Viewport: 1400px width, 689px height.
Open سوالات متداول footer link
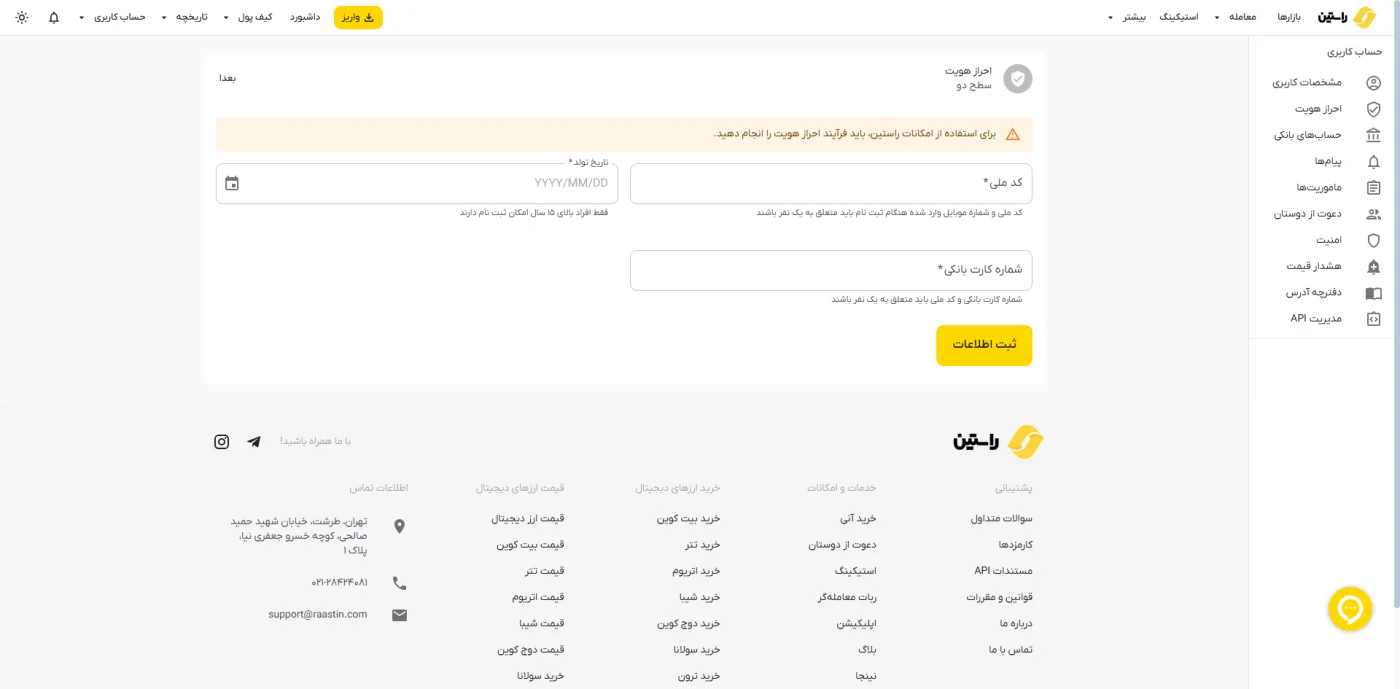[1001, 519]
